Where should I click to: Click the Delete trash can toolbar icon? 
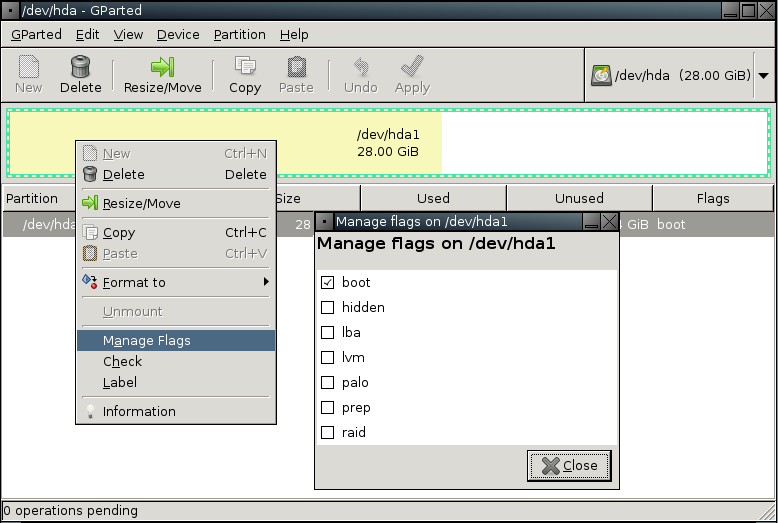pos(80,66)
